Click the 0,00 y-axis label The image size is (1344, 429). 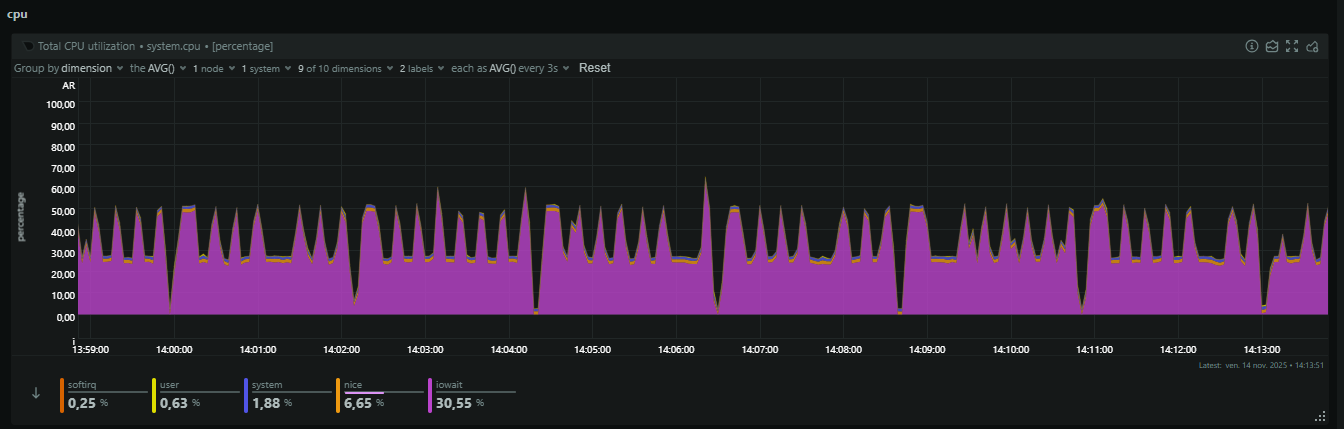tap(65, 317)
